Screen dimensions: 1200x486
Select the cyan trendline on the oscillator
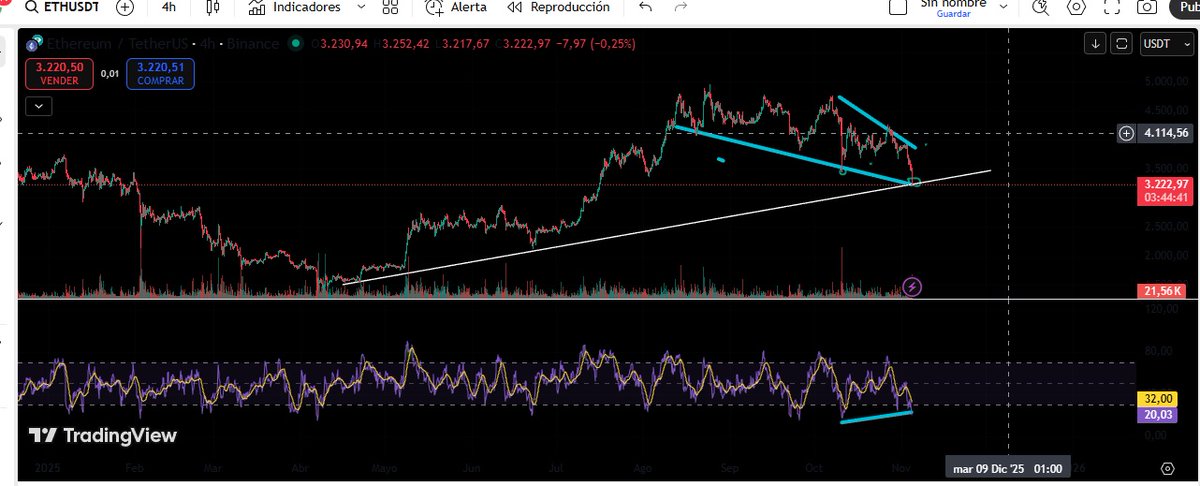[876, 417]
